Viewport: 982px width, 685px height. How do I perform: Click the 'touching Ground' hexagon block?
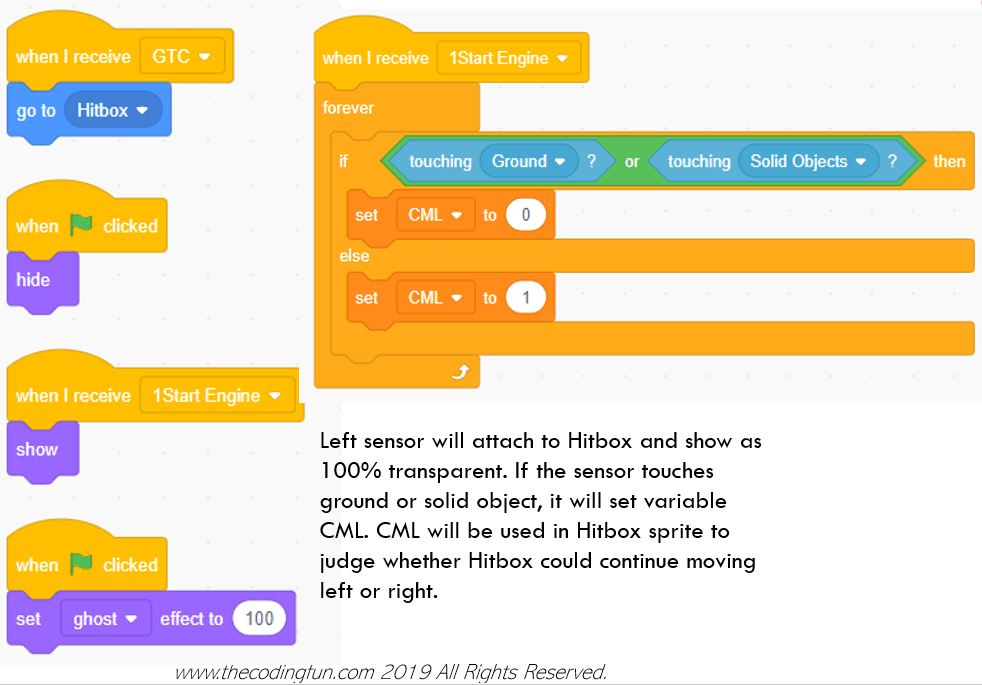click(x=442, y=161)
